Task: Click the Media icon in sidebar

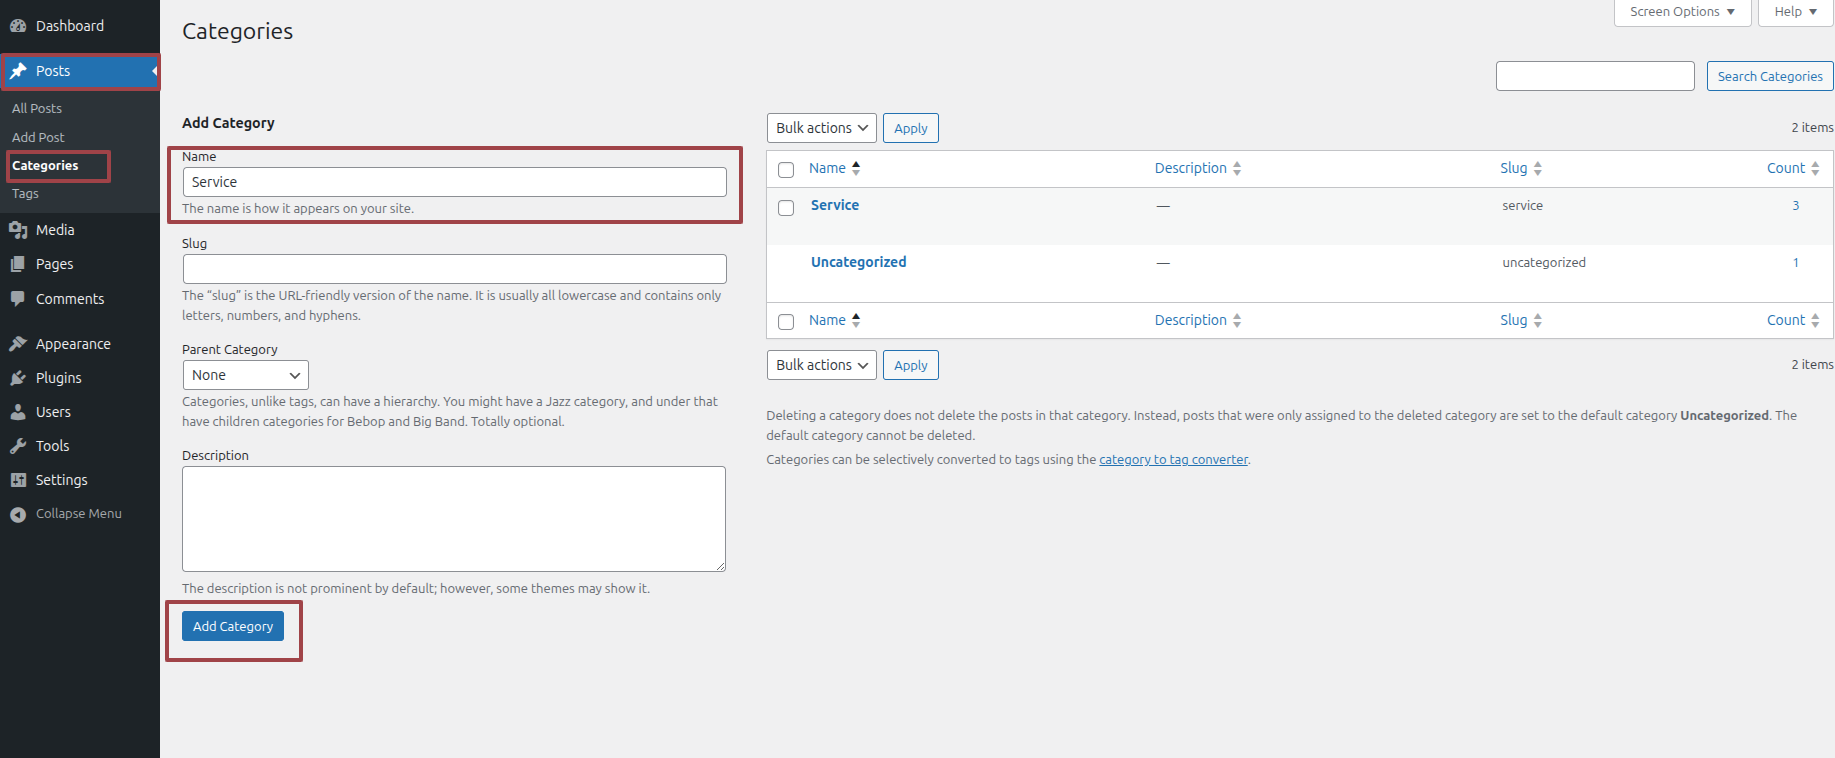Action: coord(18,230)
